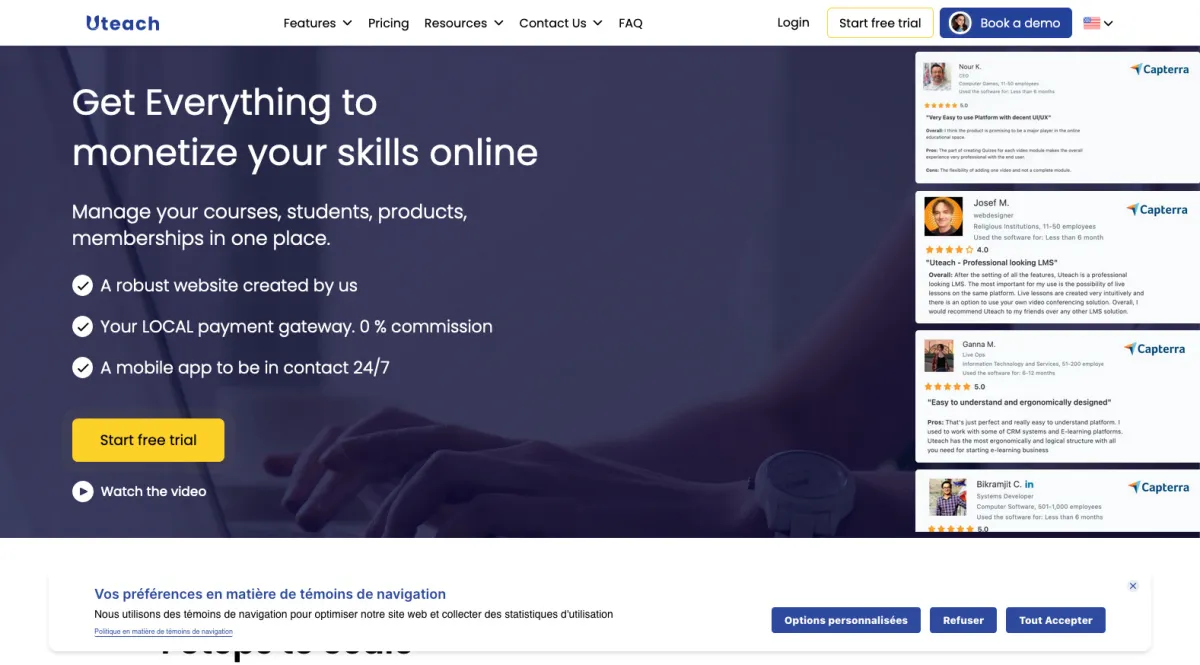Click the Login link
1200x665 pixels.
click(793, 22)
